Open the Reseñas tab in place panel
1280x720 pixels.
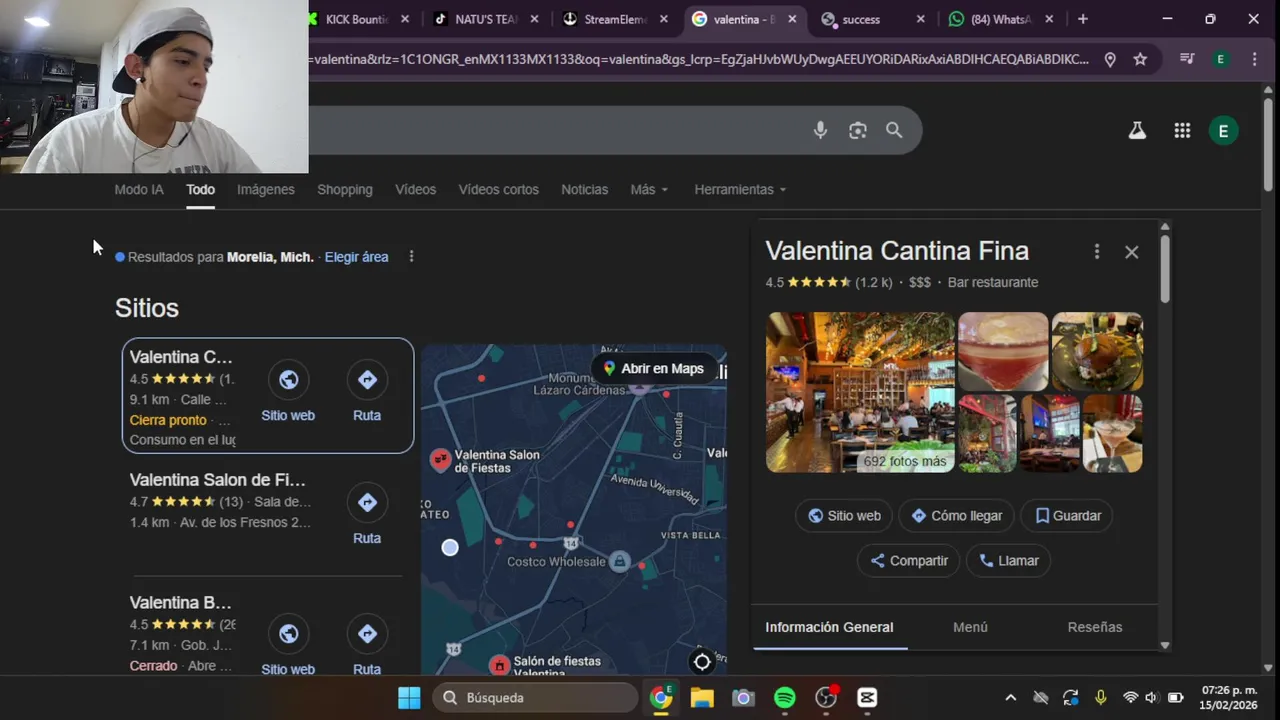click(x=1095, y=627)
